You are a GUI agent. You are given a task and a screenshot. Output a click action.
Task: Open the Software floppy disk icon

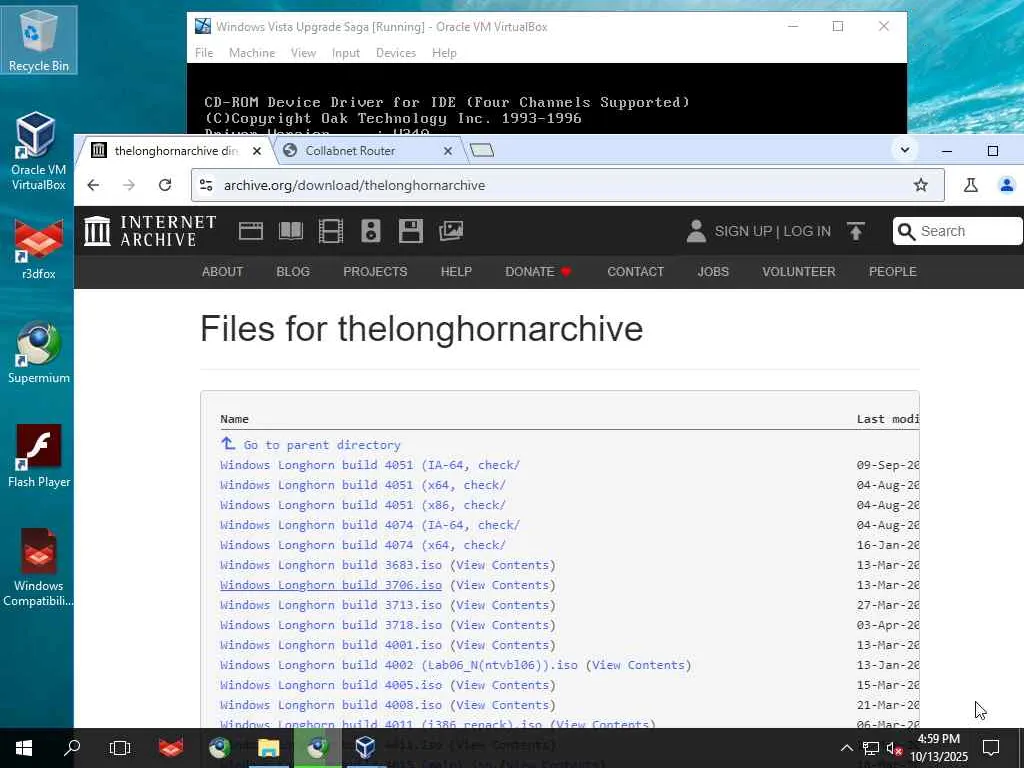click(411, 231)
